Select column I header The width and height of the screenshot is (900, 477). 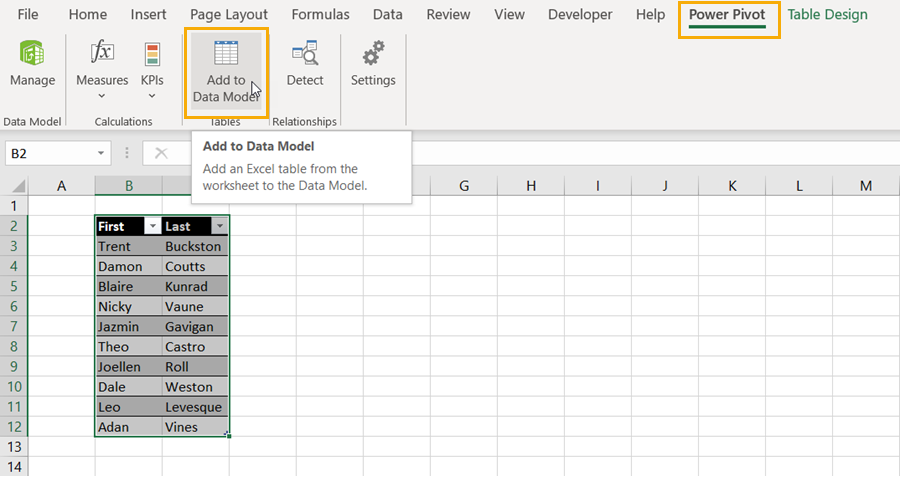(598, 186)
